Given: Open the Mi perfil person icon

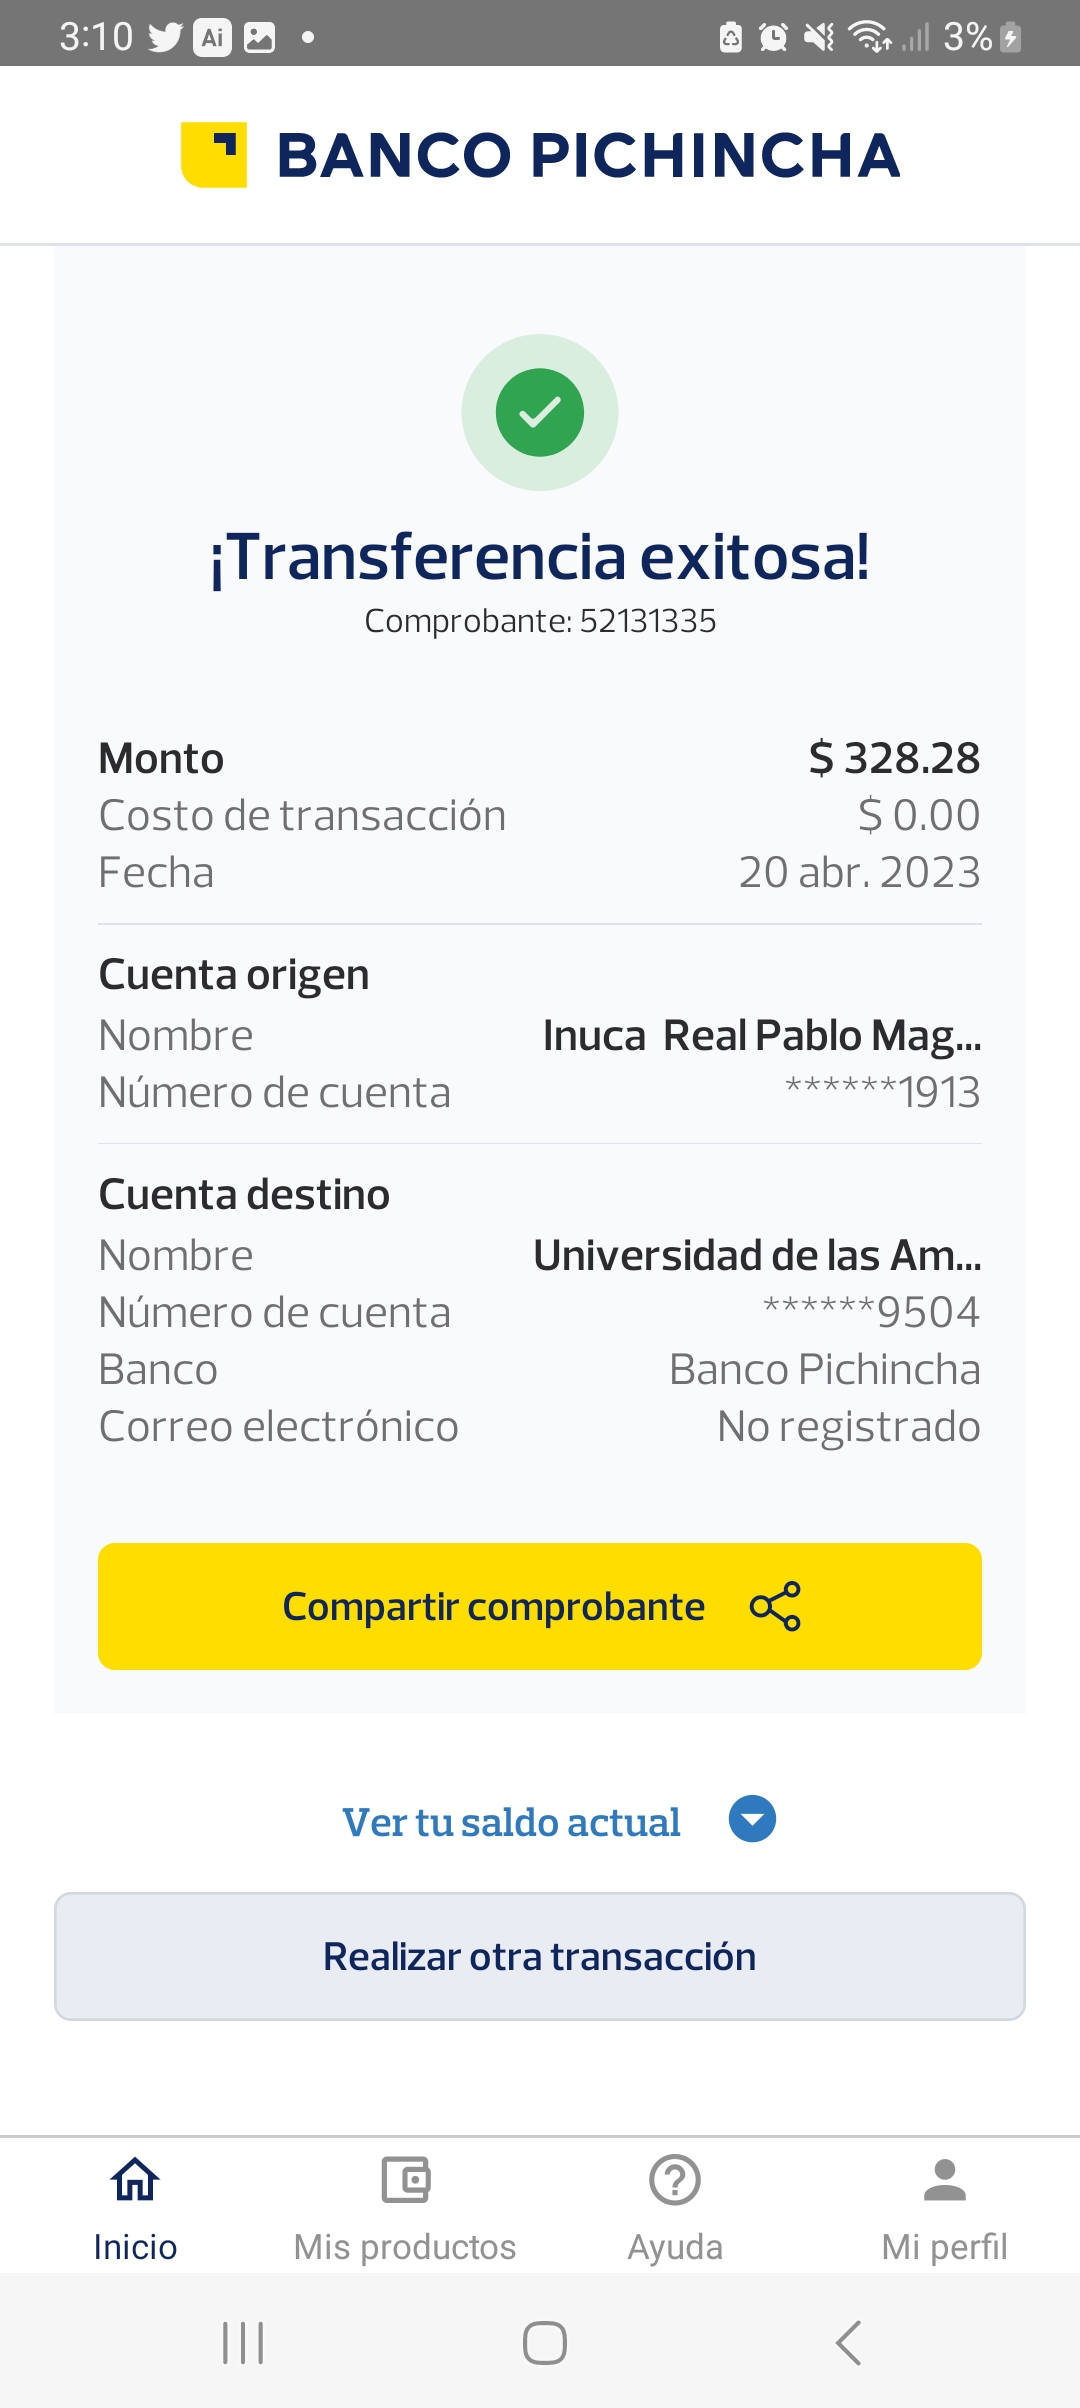Looking at the screenshot, I should 944,2180.
